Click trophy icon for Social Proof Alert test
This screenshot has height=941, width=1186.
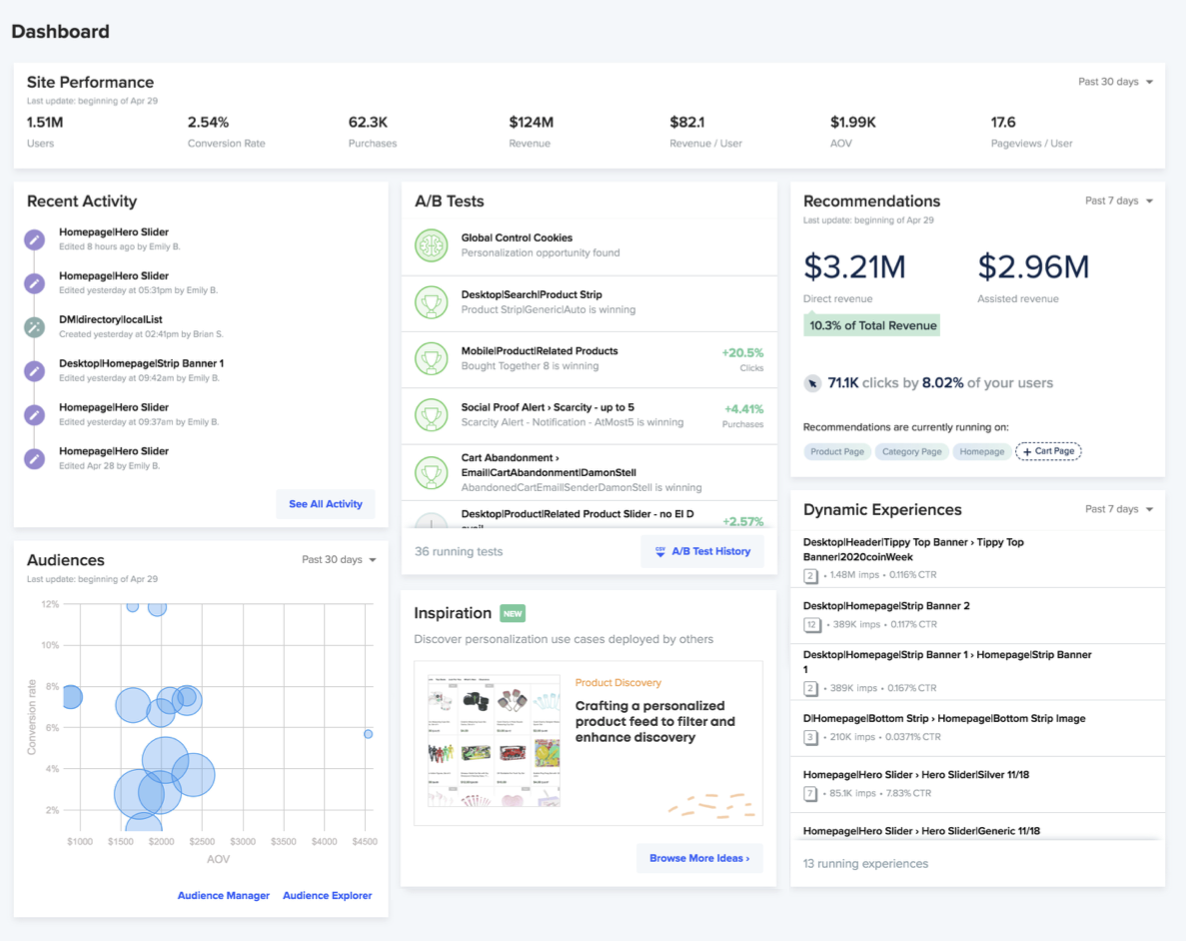[x=431, y=415]
